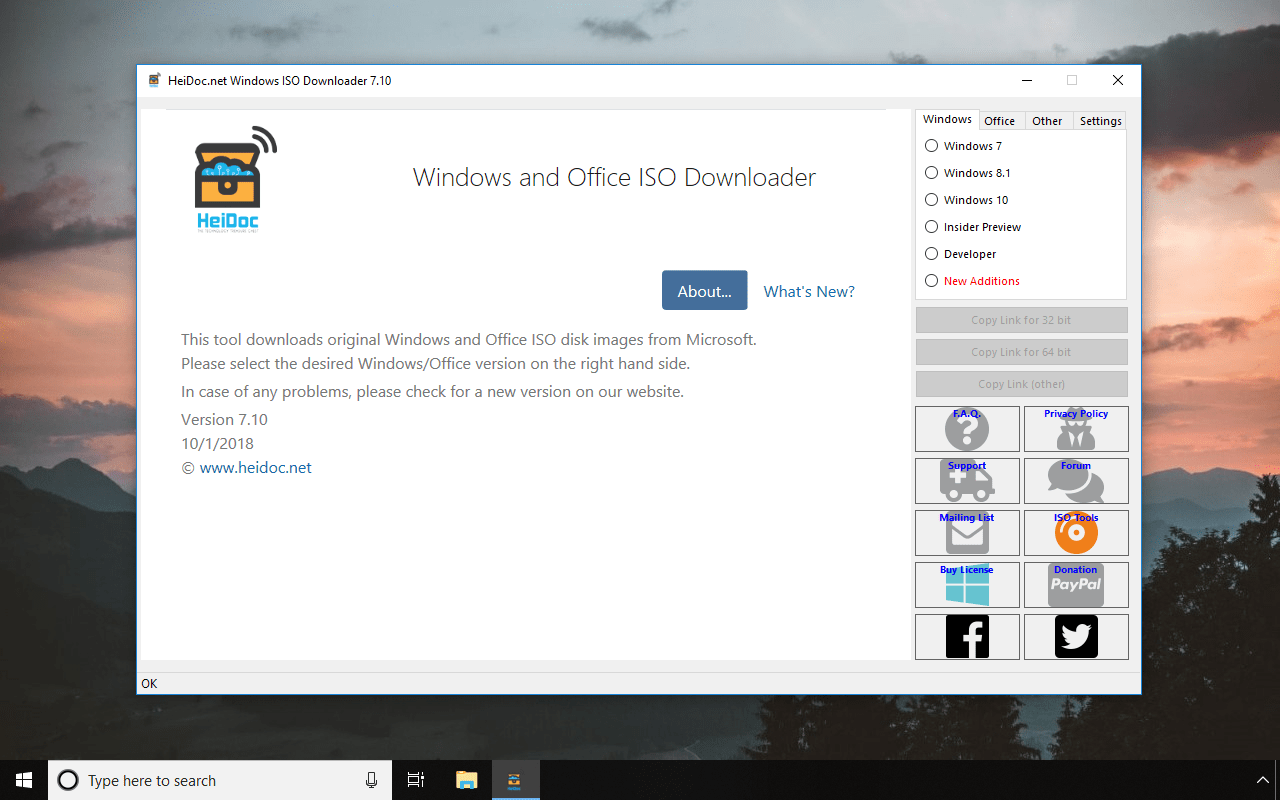This screenshot has height=800, width=1280.
Task: Click the taskbar search box
Action: 220,780
